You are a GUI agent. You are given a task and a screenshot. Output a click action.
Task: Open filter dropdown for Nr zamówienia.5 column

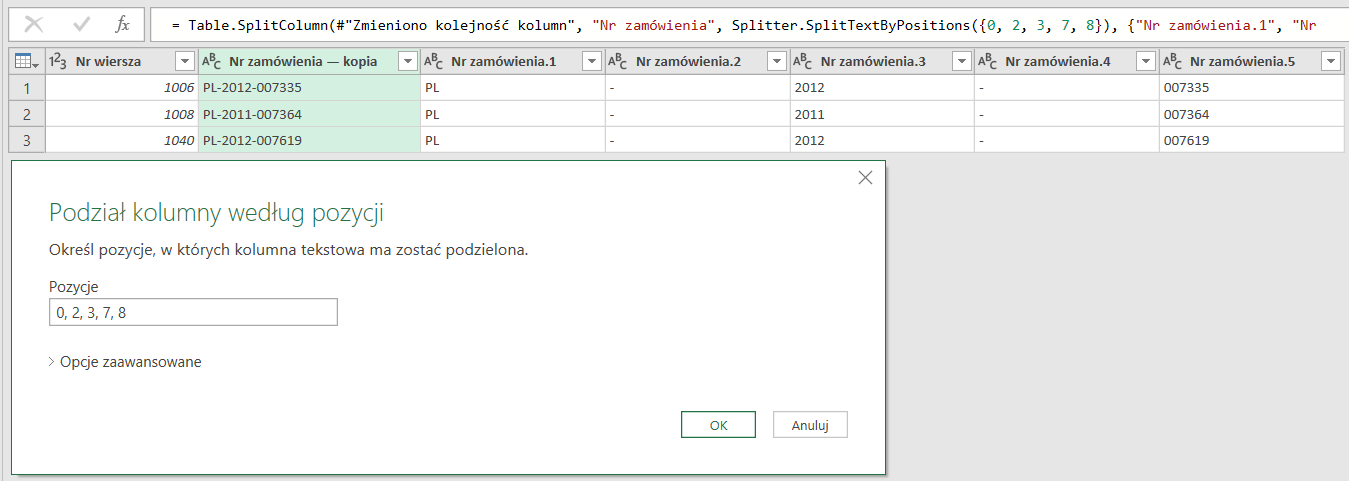point(1330,62)
